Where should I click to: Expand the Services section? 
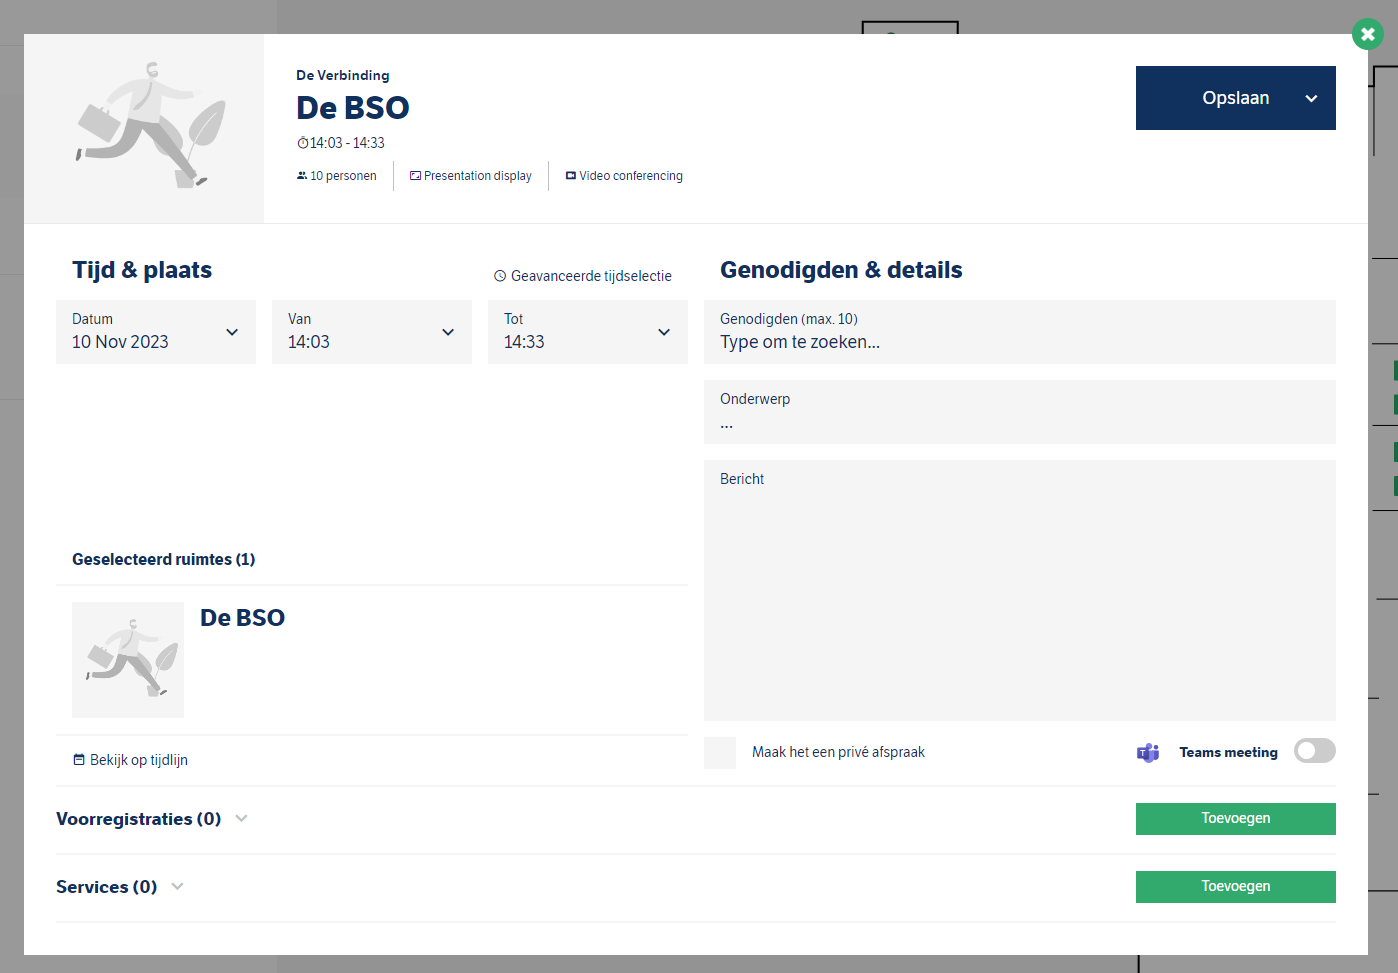point(177,887)
